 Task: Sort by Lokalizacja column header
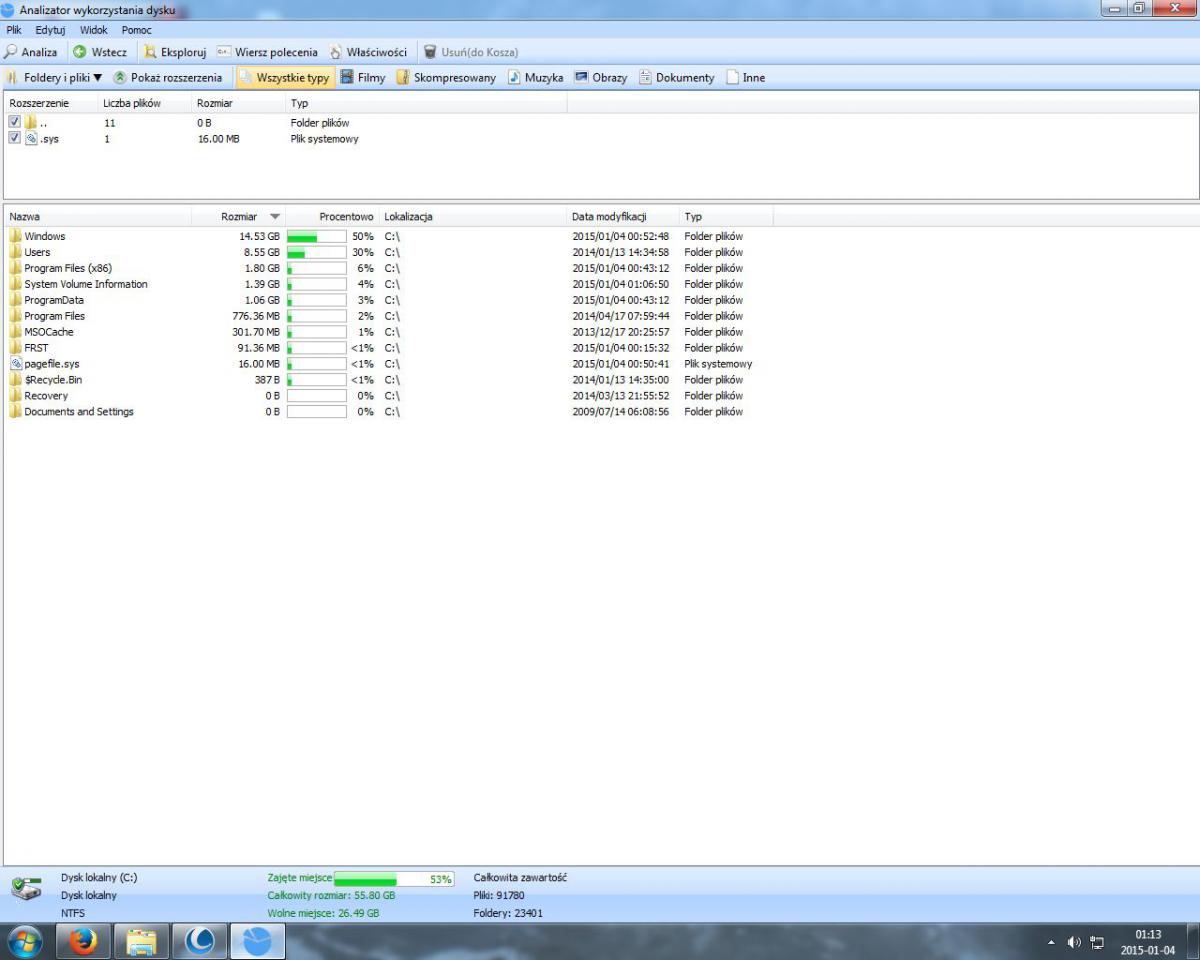tap(473, 216)
